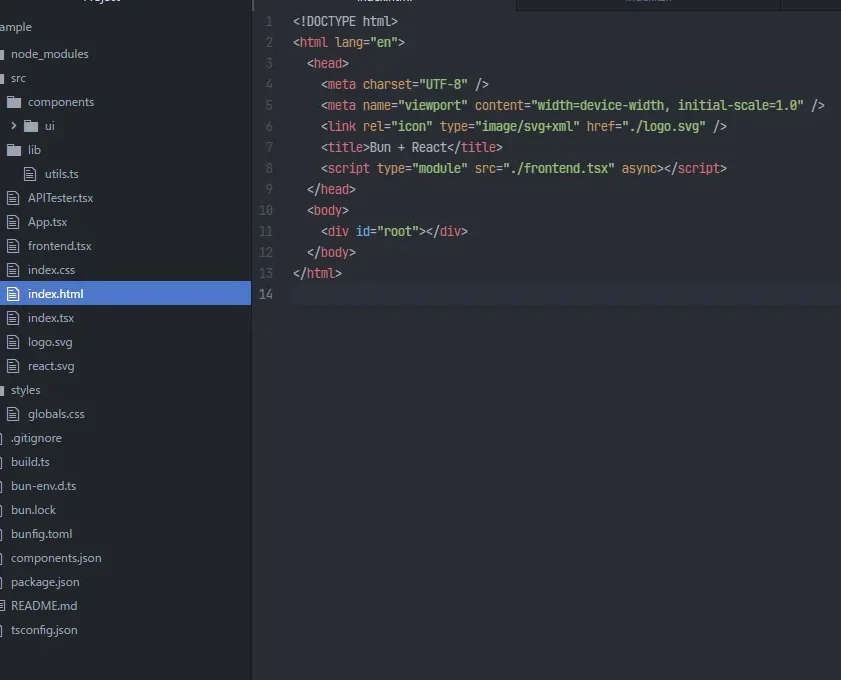Image resolution: width=841 pixels, height=680 pixels.
Task: Click the lib folder icon
Action: pos(13,150)
